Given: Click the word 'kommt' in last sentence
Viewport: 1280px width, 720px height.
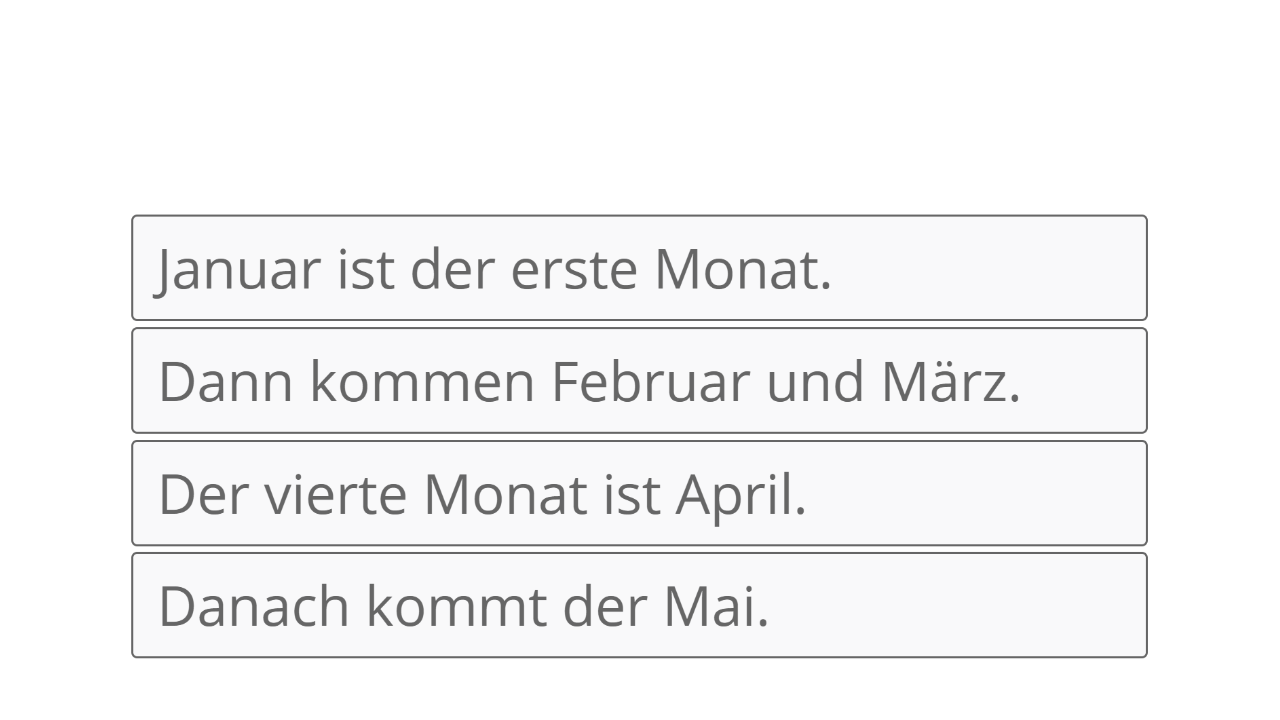Looking at the screenshot, I should 456,606.
